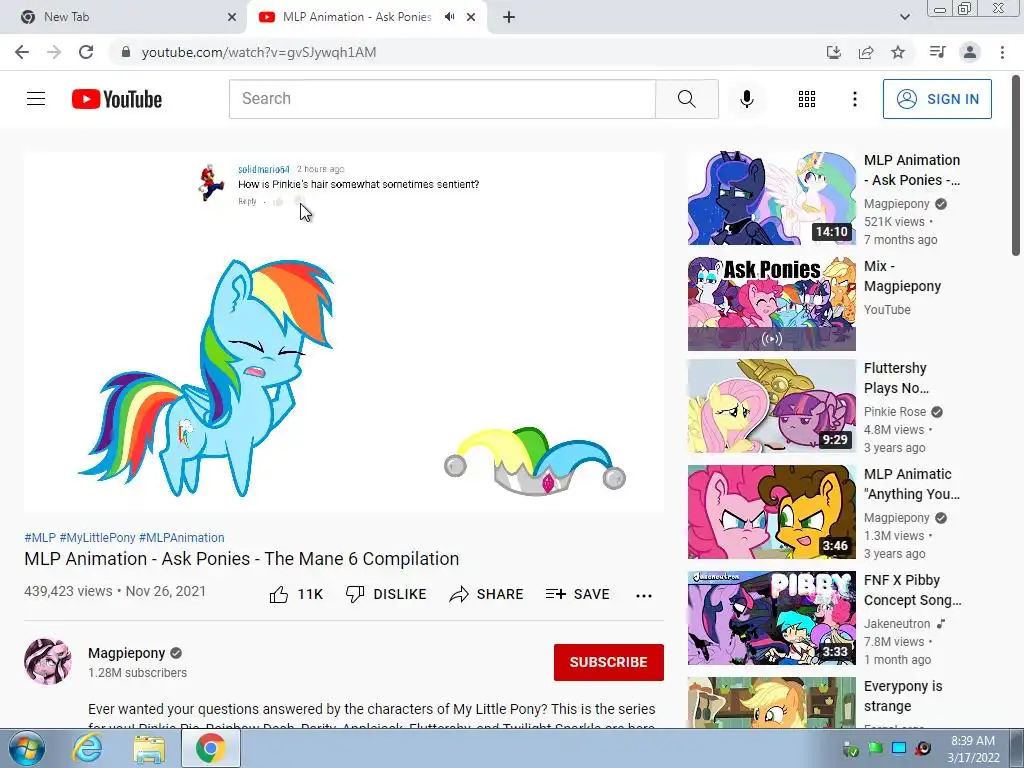Open the Fluttershy Plays thumbnail

pyautogui.click(x=771, y=406)
